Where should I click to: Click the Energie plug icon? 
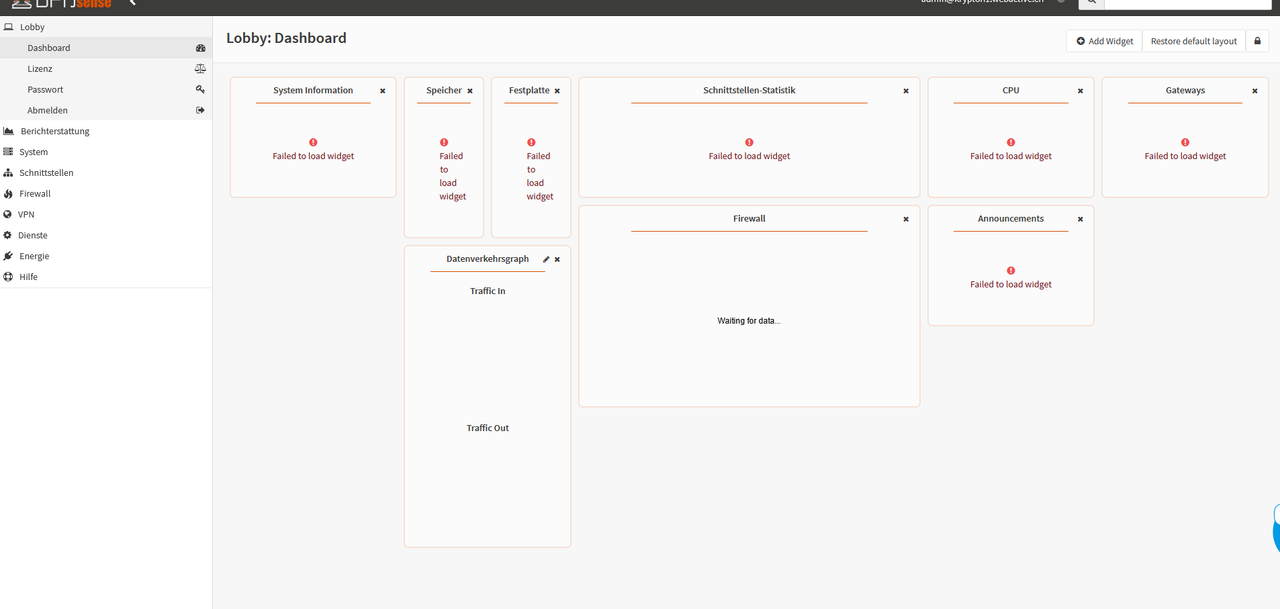8,256
